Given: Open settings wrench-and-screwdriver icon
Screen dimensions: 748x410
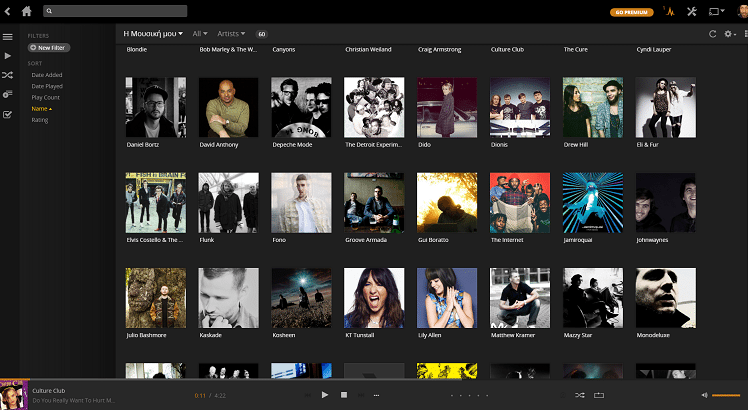Looking at the screenshot, I should coord(692,11).
